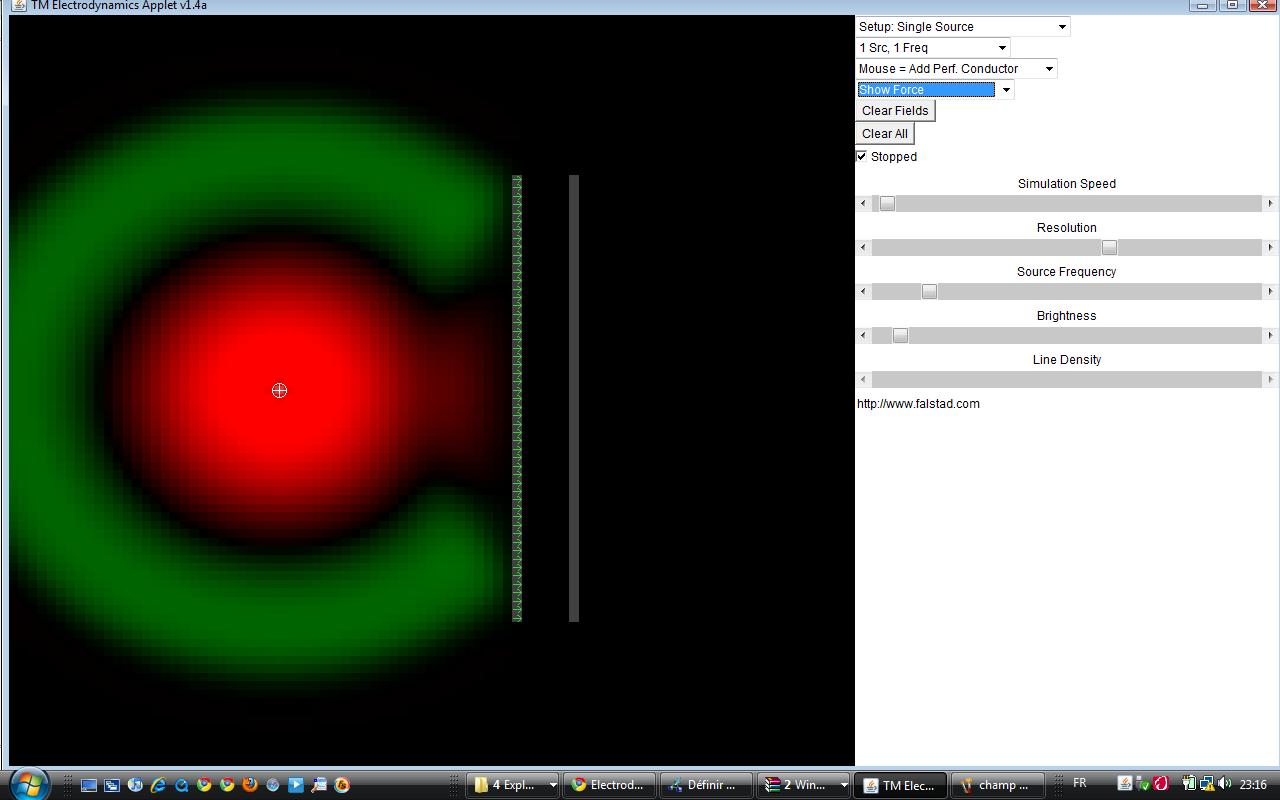Open the Show Force dropdown

935,90
